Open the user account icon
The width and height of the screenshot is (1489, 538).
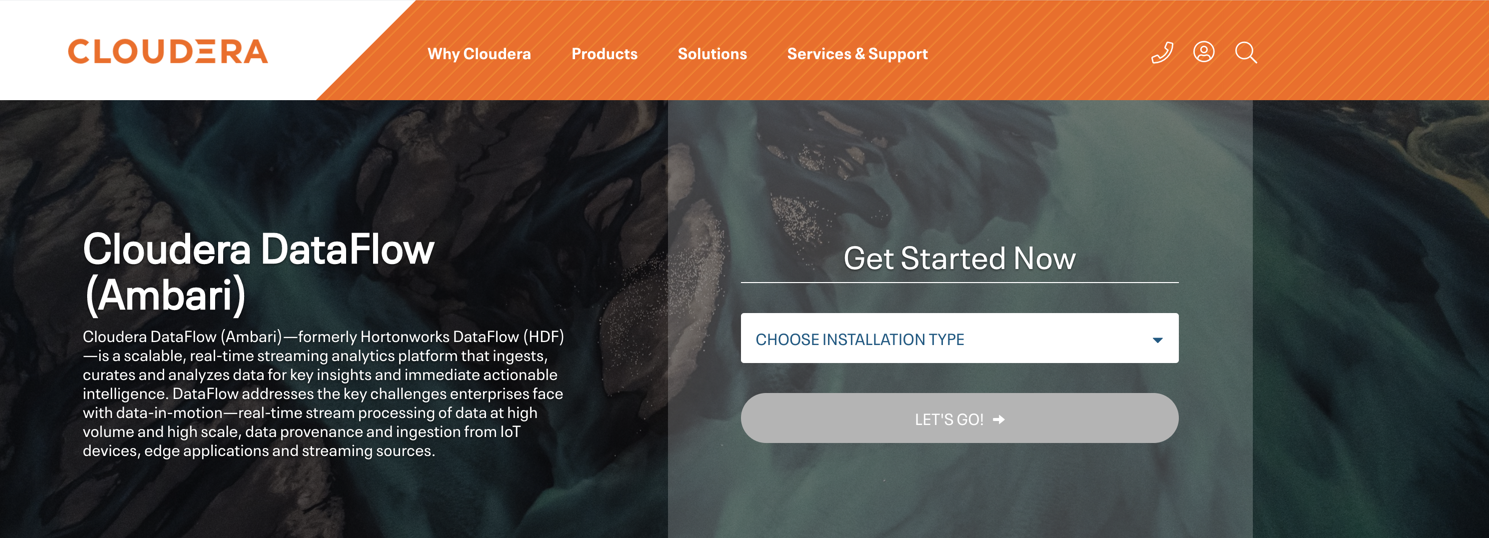[1204, 52]
